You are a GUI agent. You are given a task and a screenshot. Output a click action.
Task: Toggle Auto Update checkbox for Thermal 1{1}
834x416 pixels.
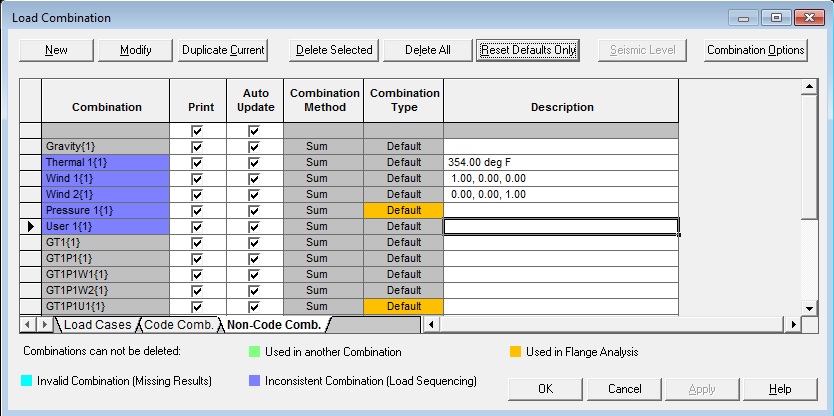[x=254, y=162]
